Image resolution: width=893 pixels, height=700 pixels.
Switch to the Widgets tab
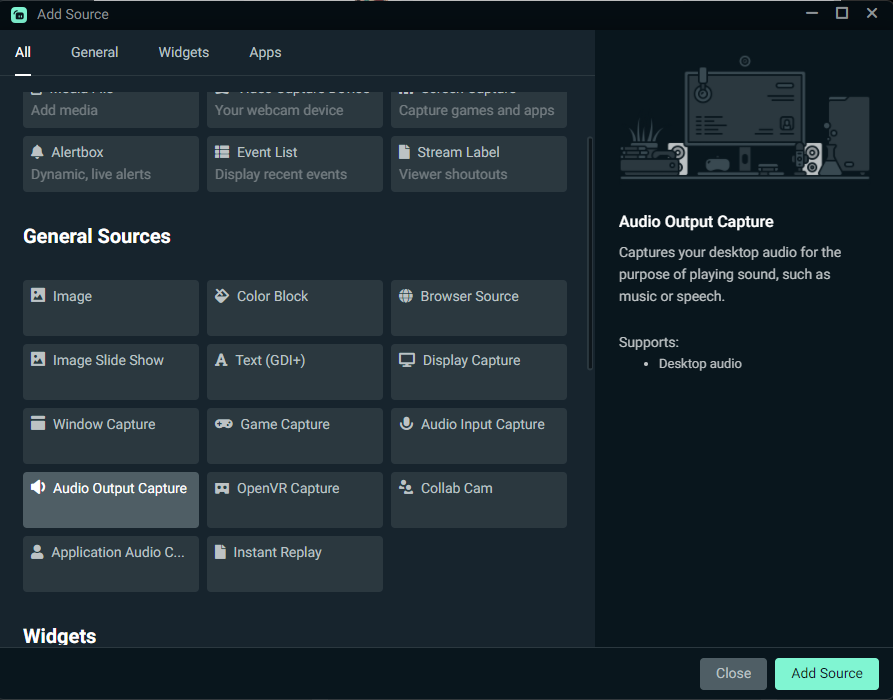pyautogui.click(x=183, y=52)
